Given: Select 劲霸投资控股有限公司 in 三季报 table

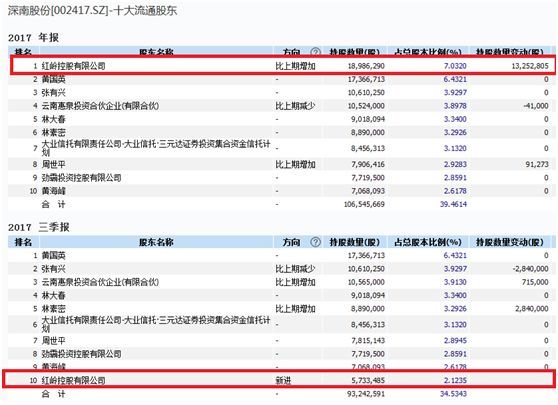Looking at the screenshot, I should point(81,354).
